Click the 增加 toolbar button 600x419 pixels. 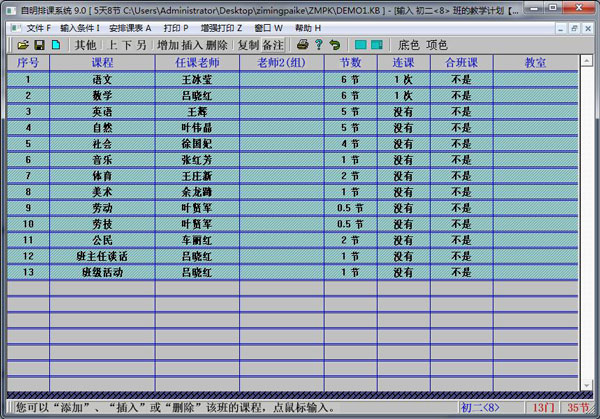(x=168, y=45)
